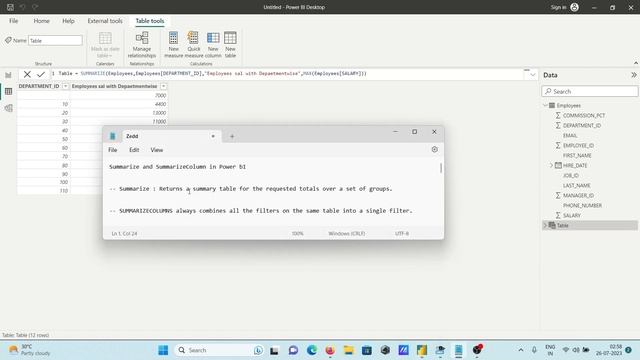Open the File tab in Power BI

point(13,21)
